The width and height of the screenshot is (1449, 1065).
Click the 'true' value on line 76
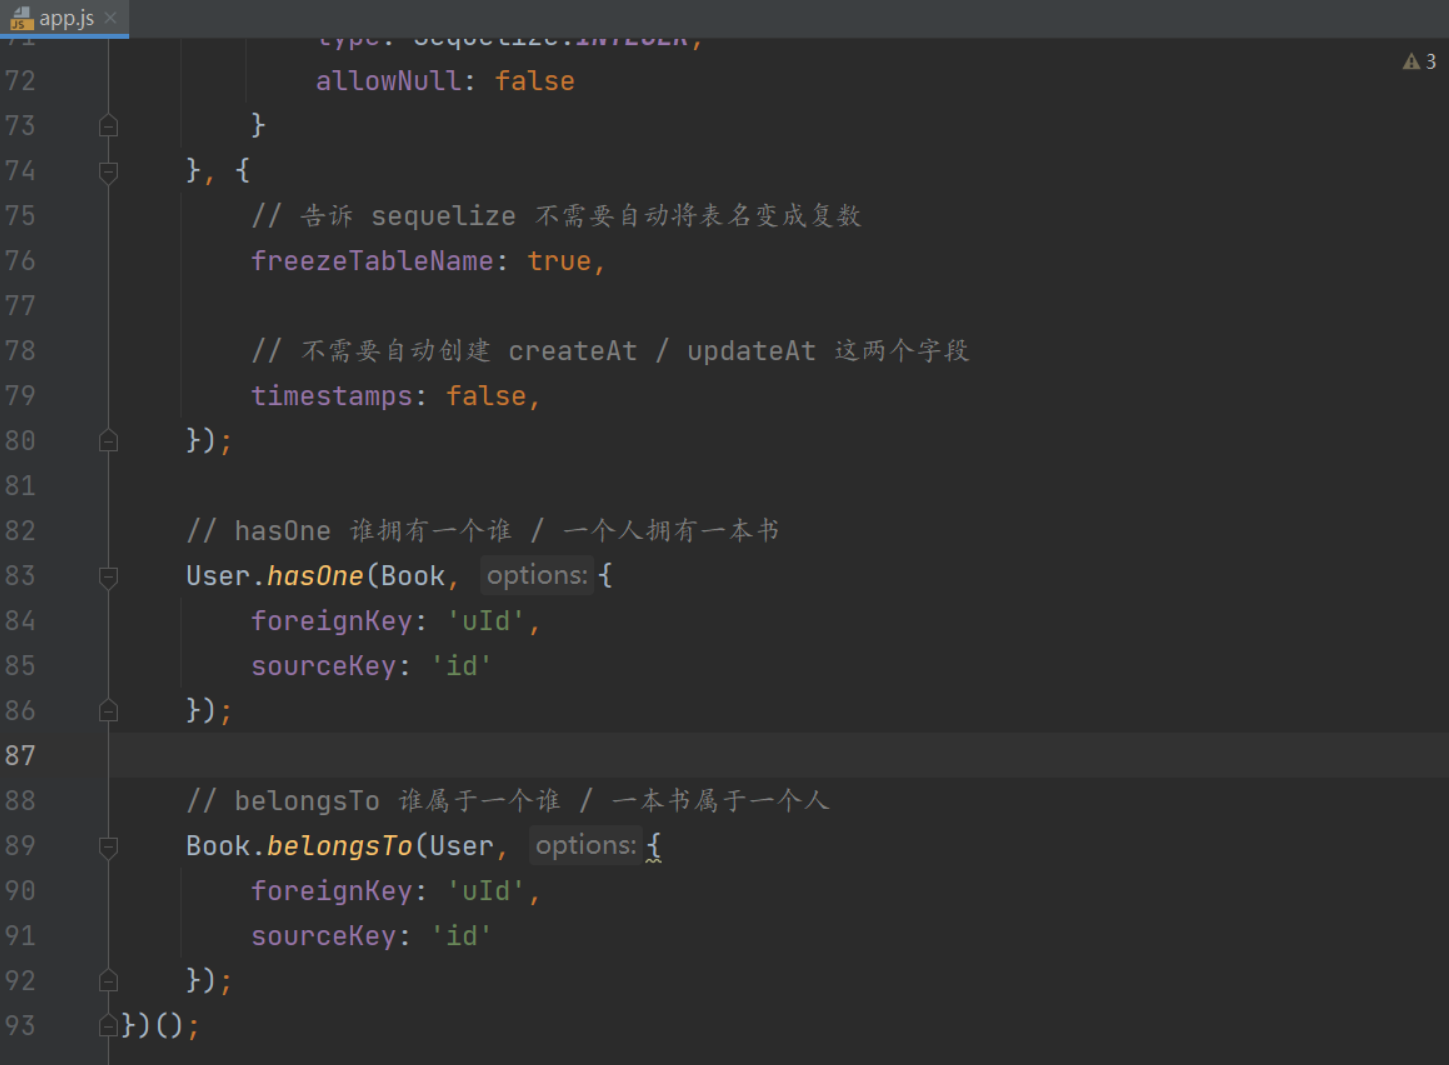[x=559, y=261]
